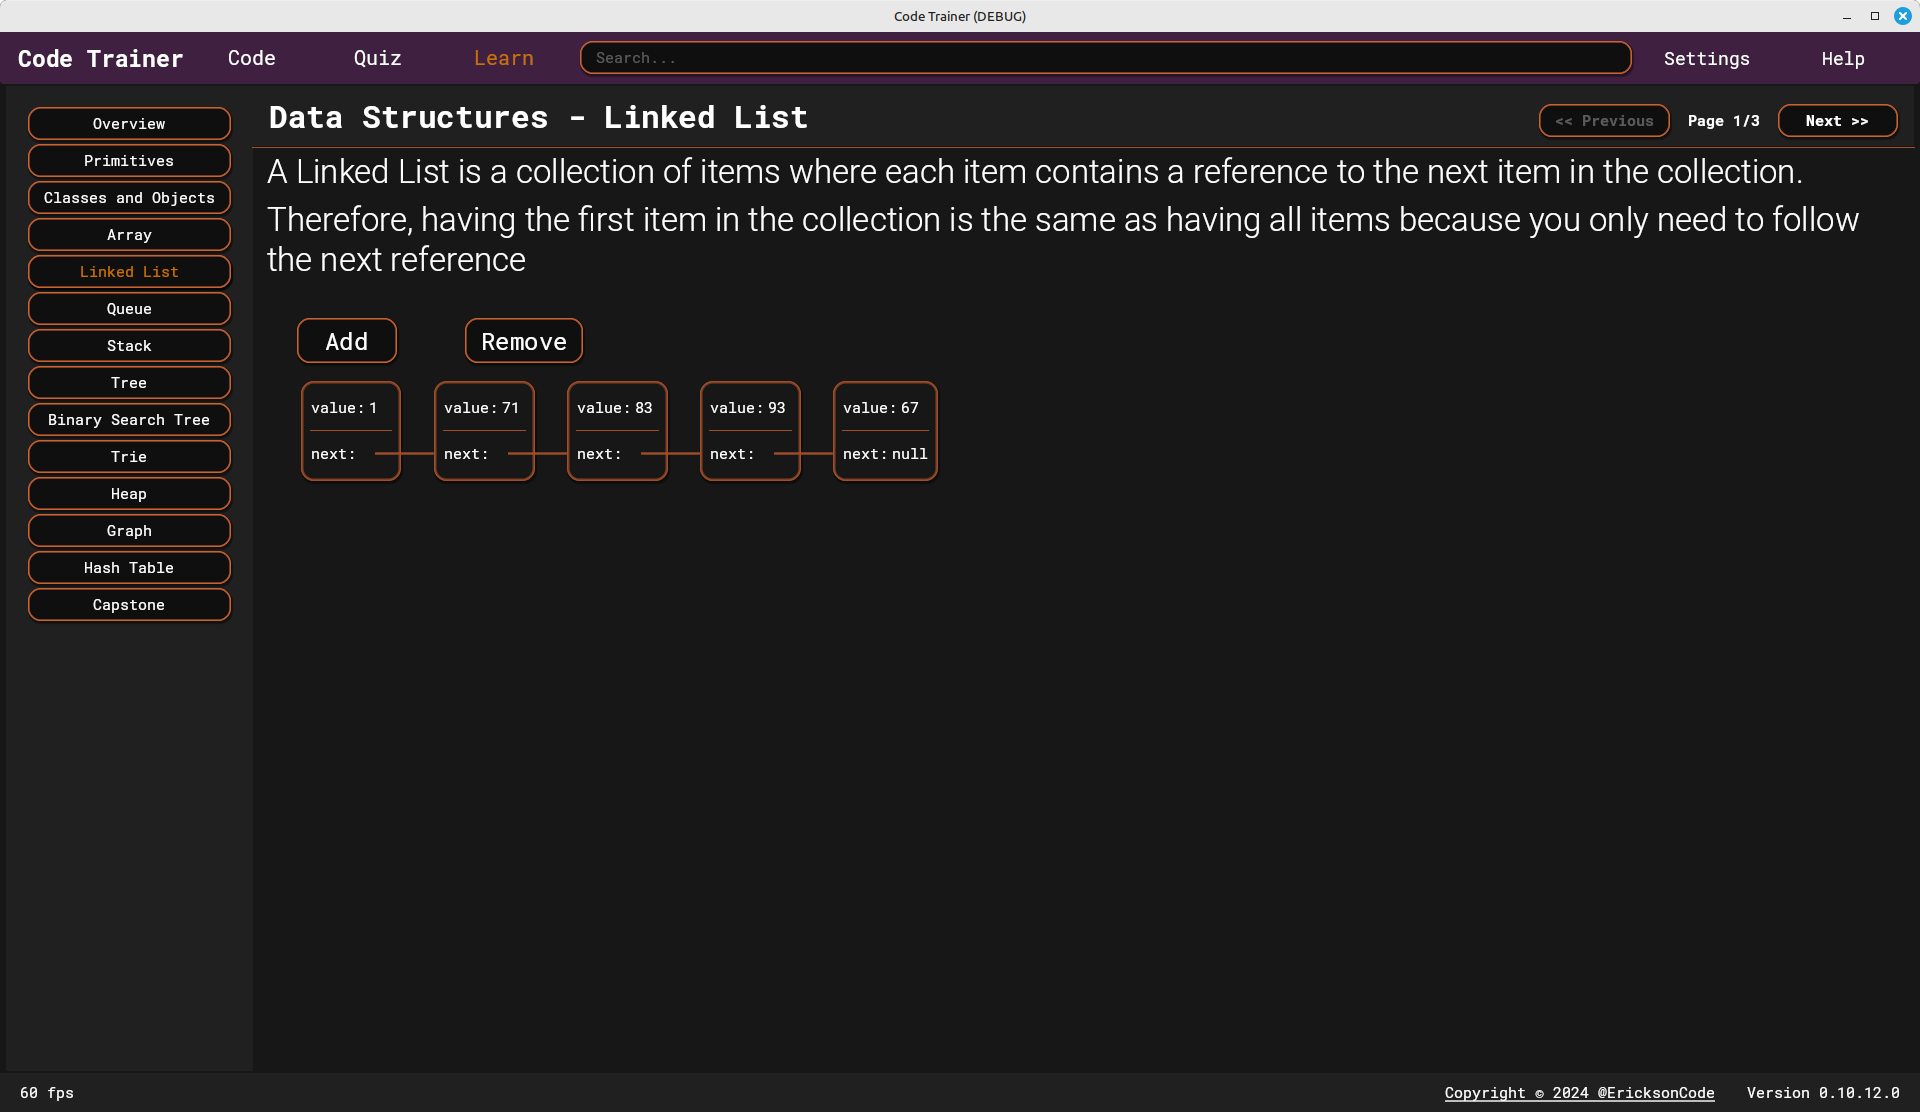Image resolution: width=1920 pixels, height=1112 pixels.
Task: Open the Stack lesson
Action: click(x=128, y=346)
